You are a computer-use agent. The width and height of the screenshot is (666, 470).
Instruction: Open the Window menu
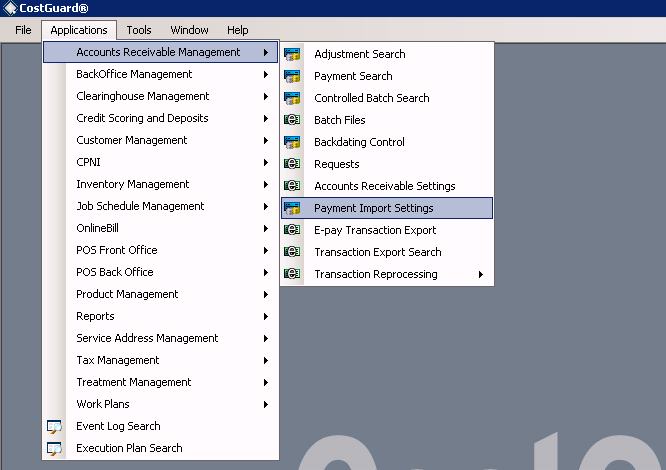189,30
